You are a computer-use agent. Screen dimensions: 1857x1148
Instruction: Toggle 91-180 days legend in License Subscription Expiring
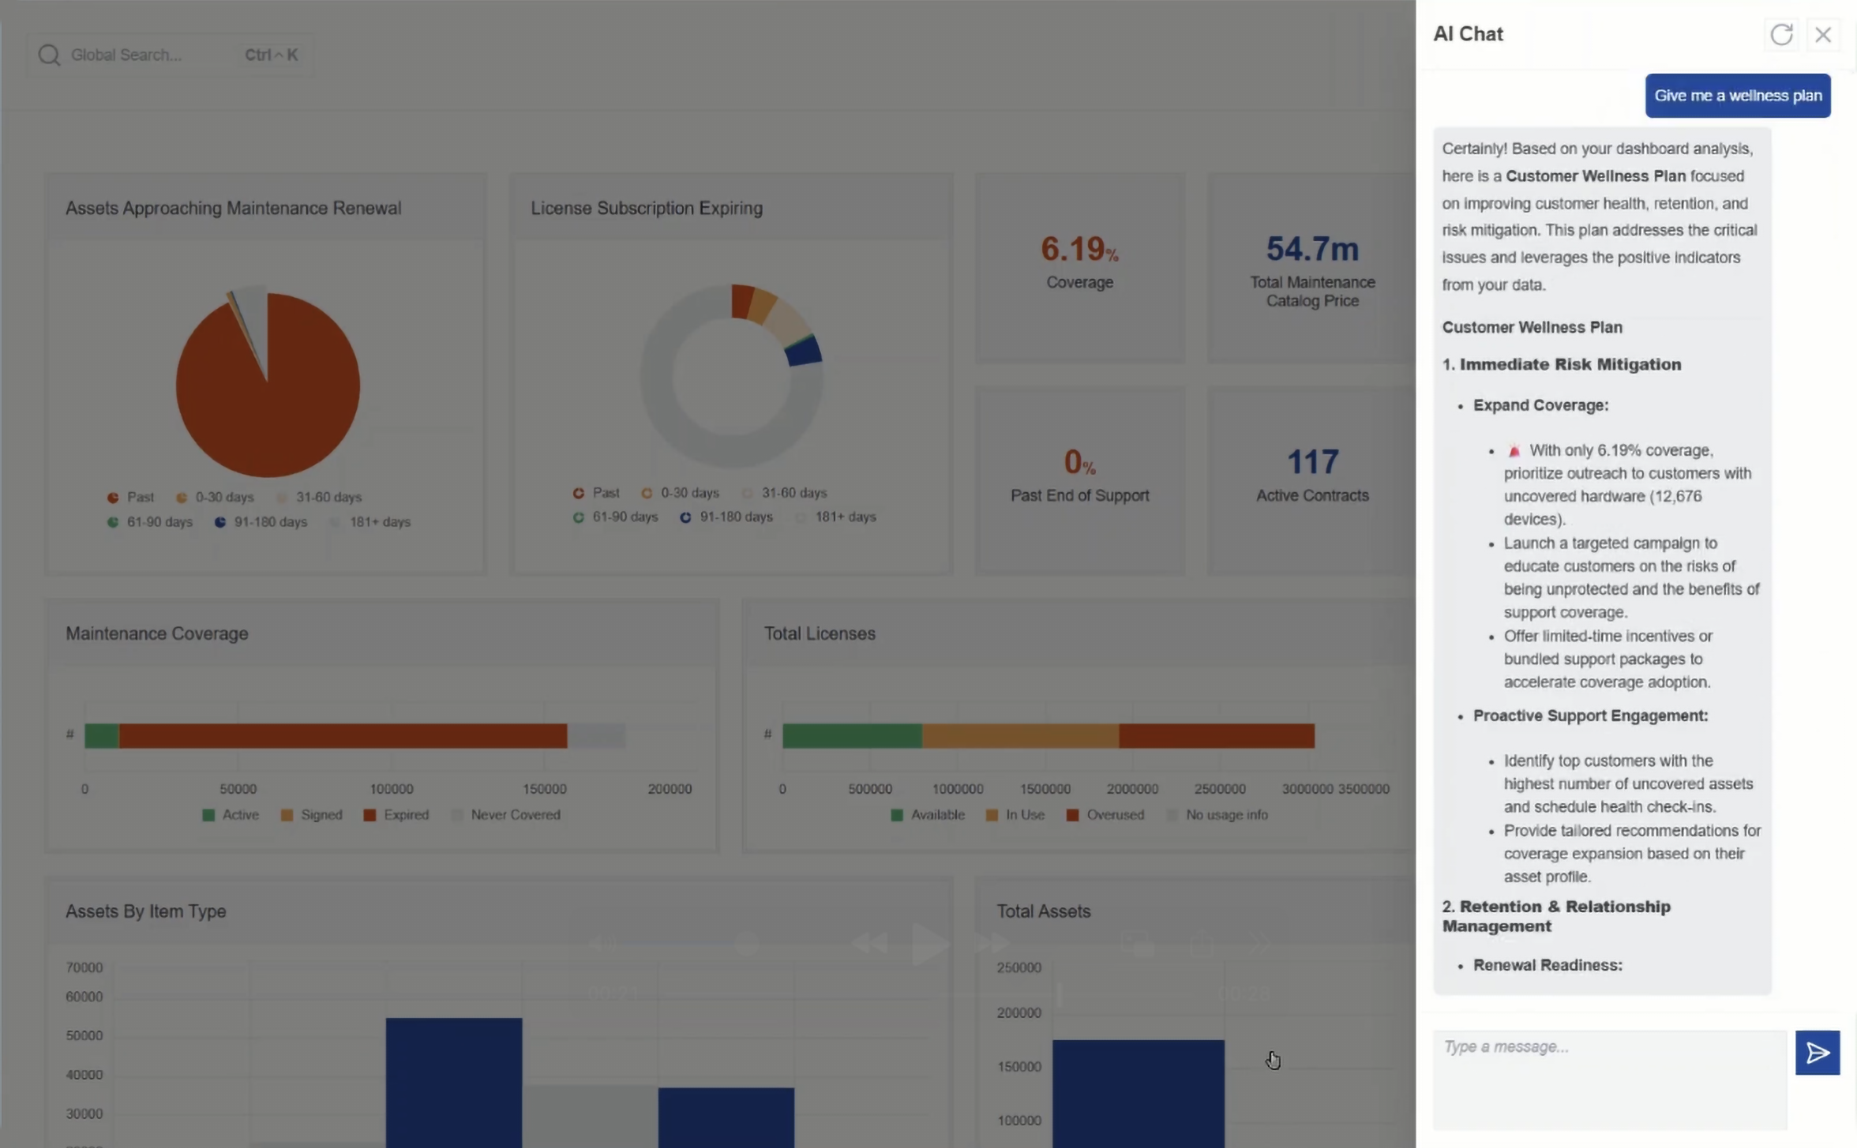point(726,517)
